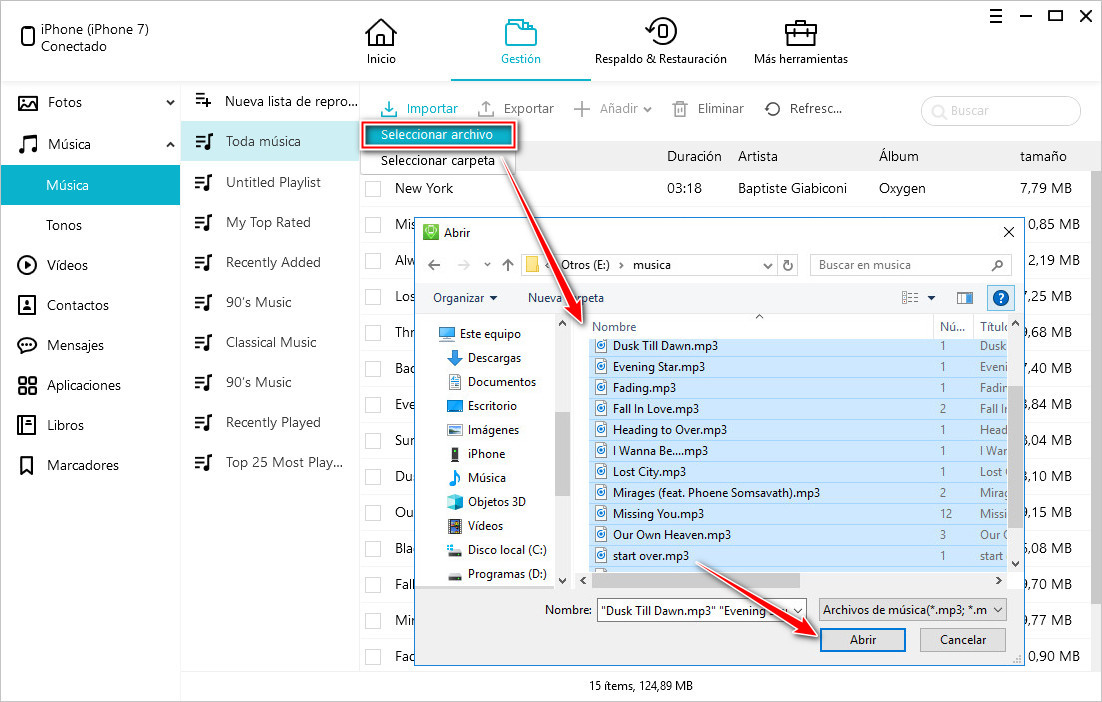Tick the checkbox of the song row starting 'Los'
This screenshot has height=702, width=1102.
373,297
